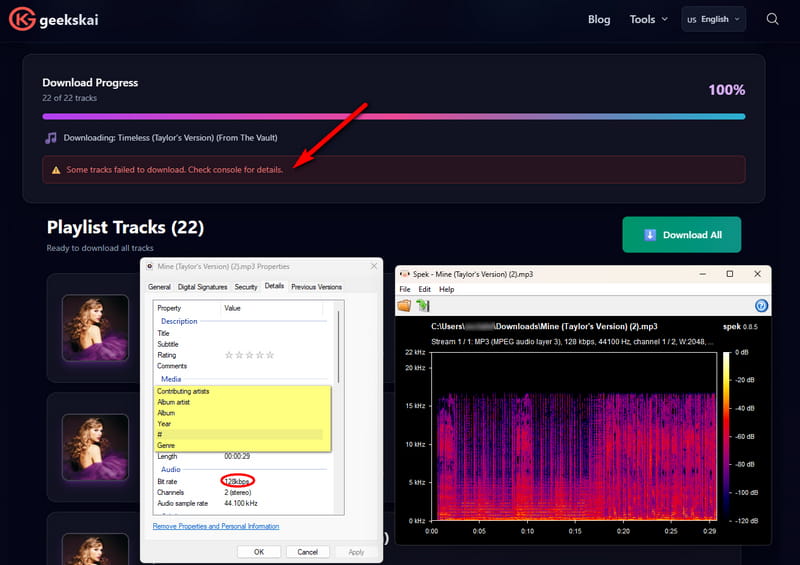Select the Details tab in Properties
800x565 pixels.
pyautogui.click(x=274, y=286)
